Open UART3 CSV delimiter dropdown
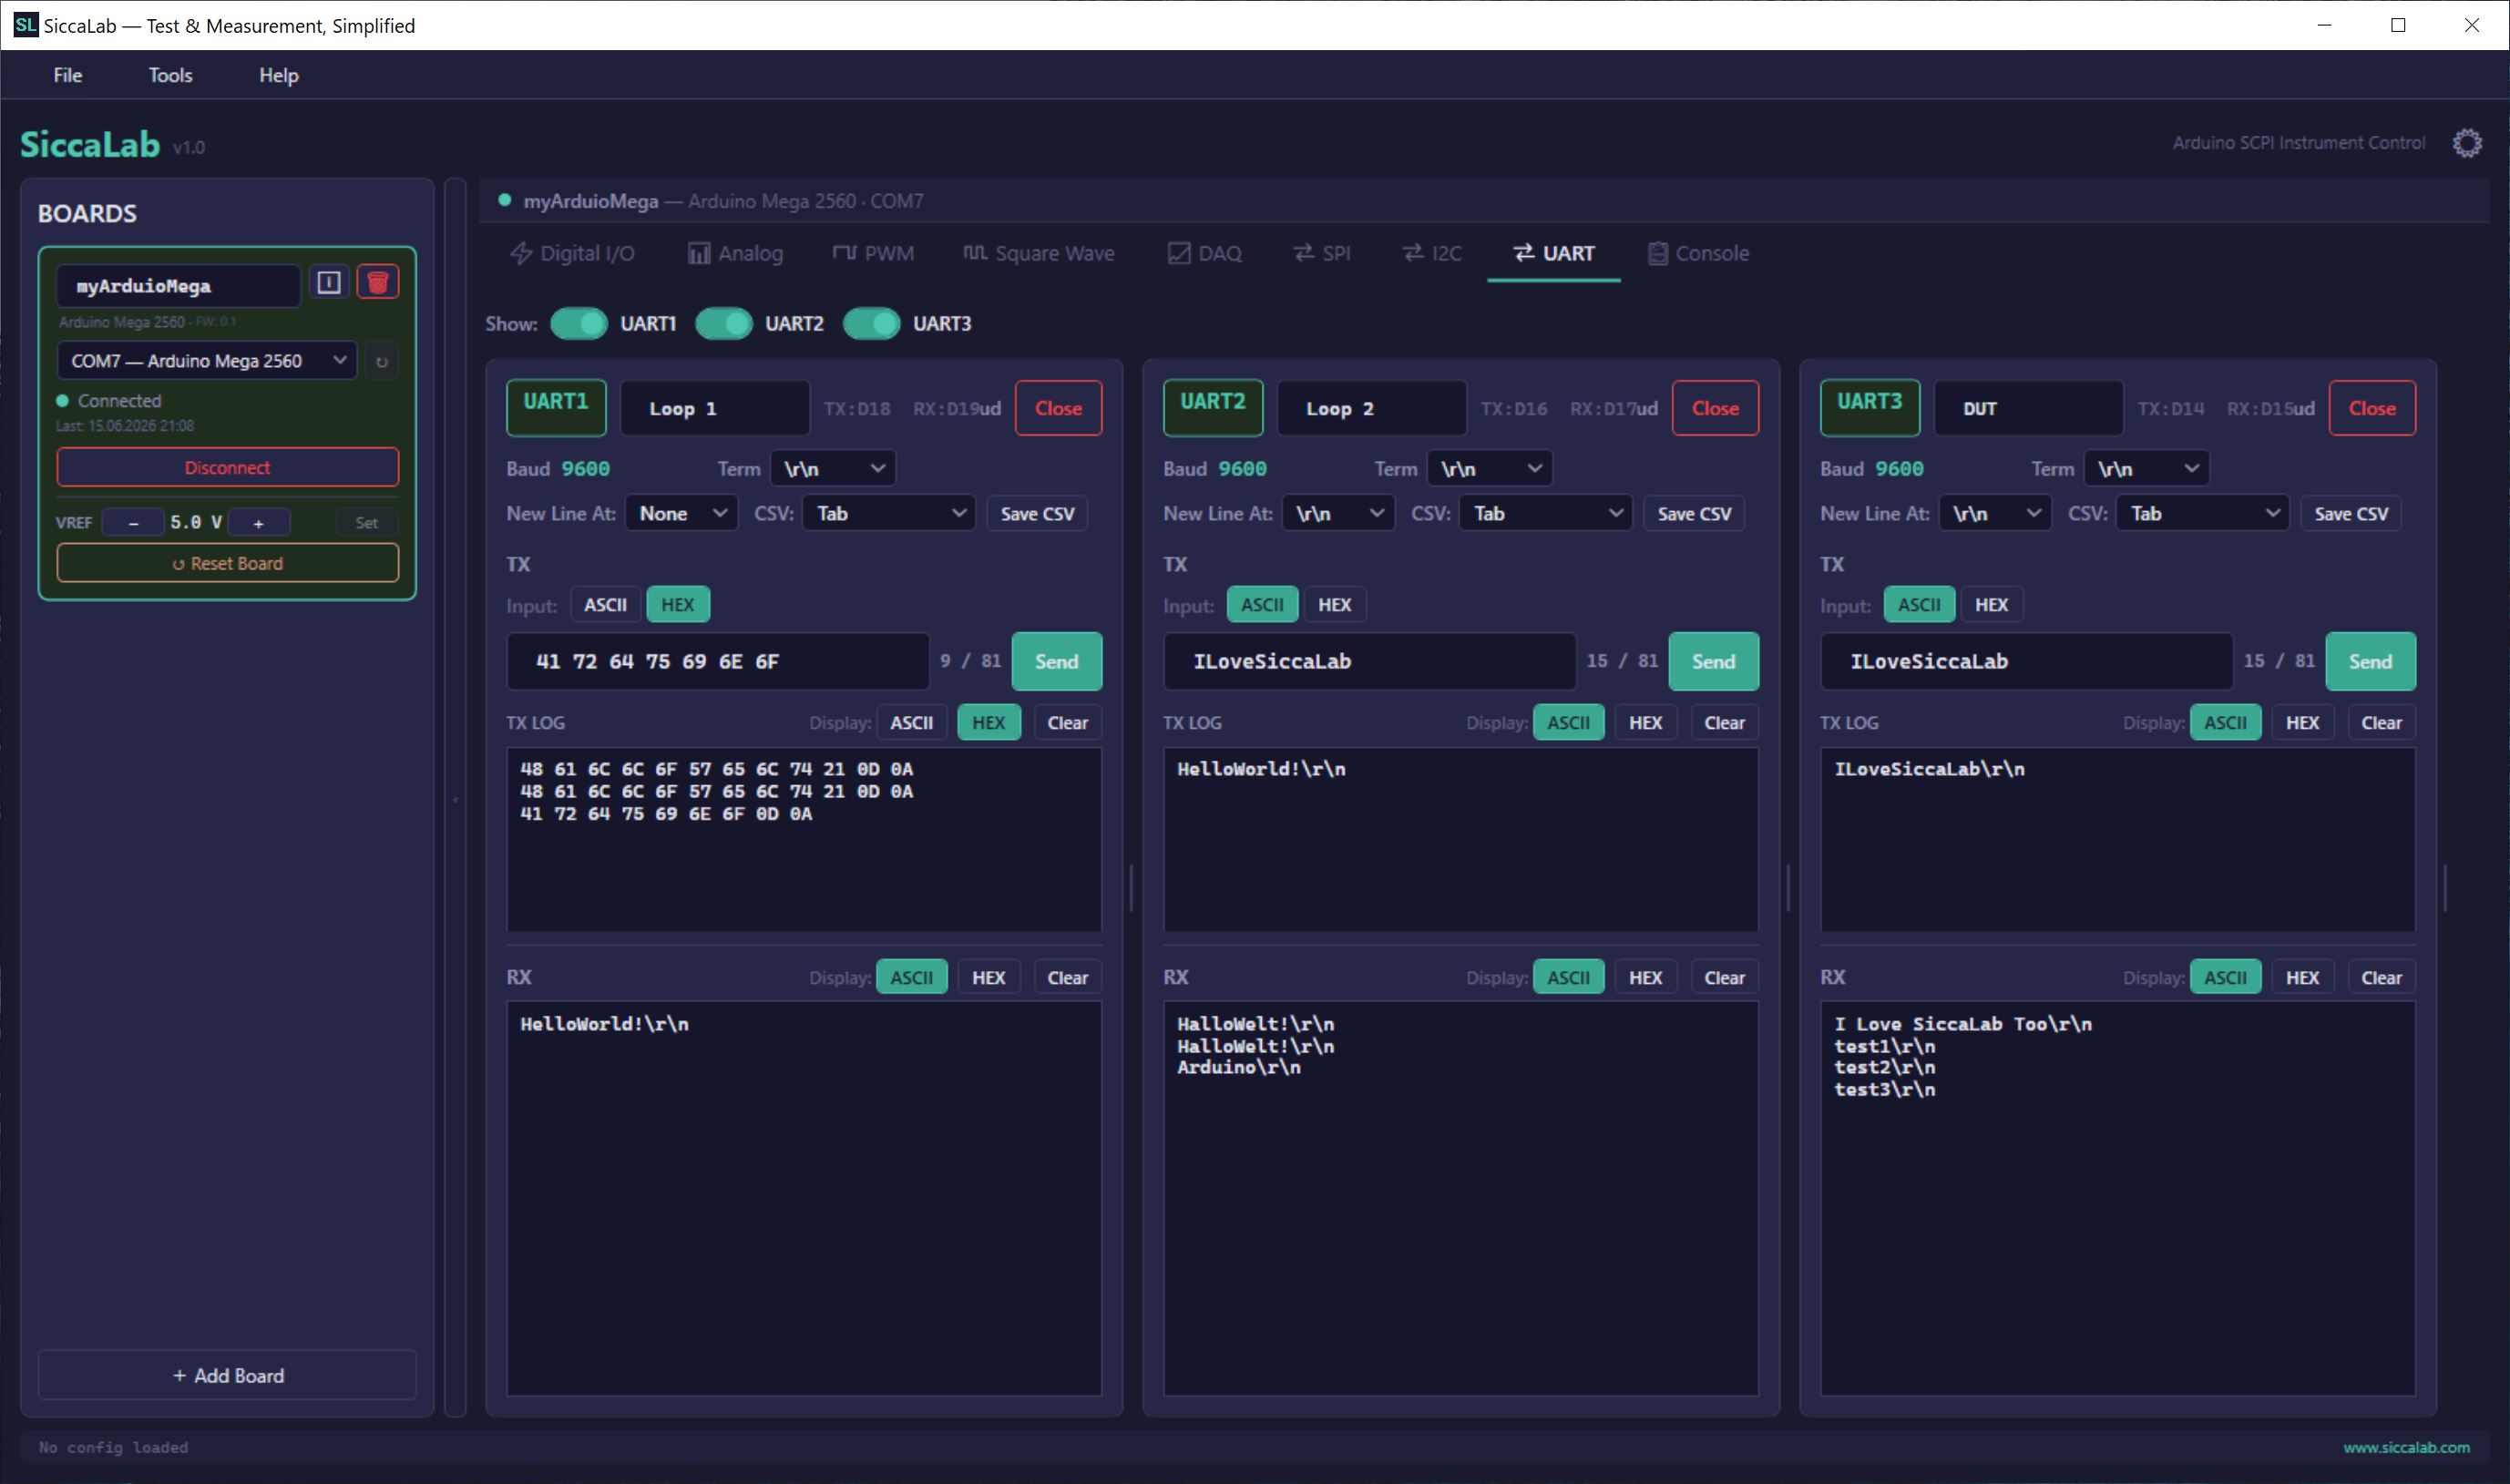2510x1484 pixels. 2202,514
